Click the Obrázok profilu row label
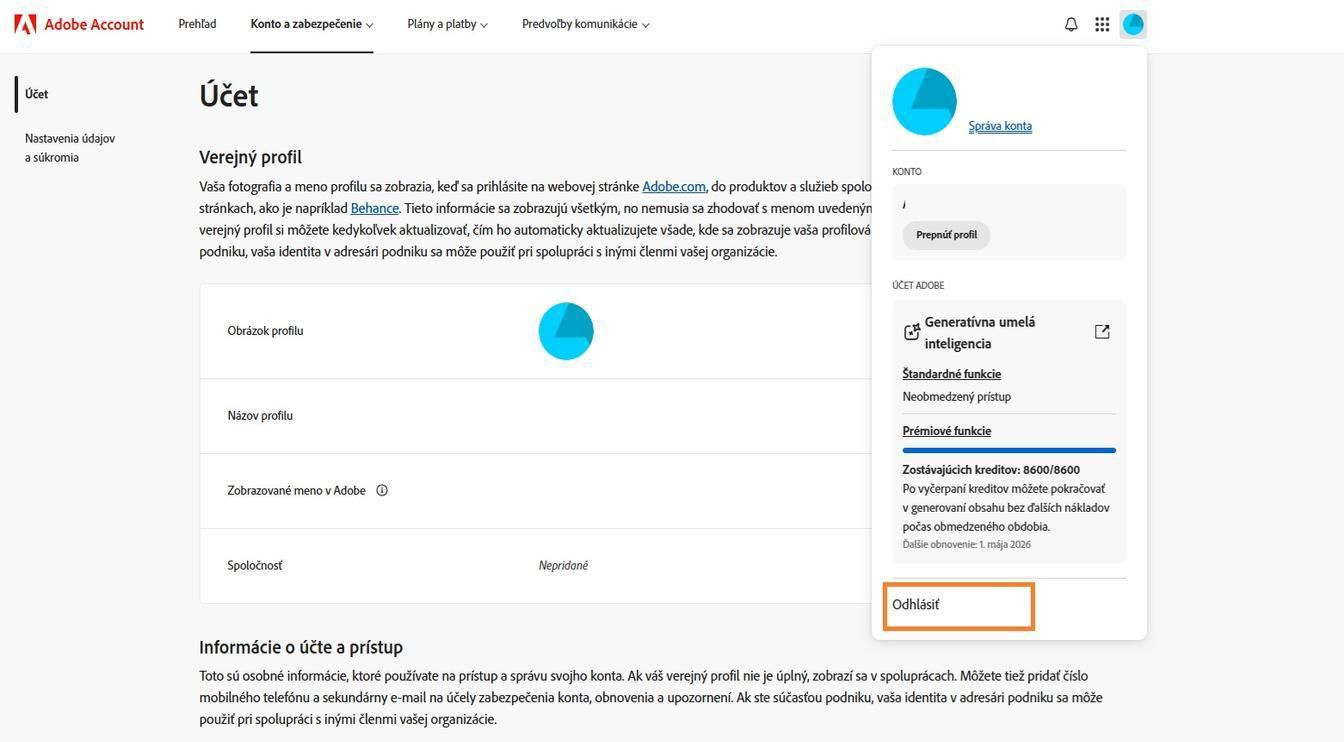Viewport: 1344px width, 742px height. point(265,331)
